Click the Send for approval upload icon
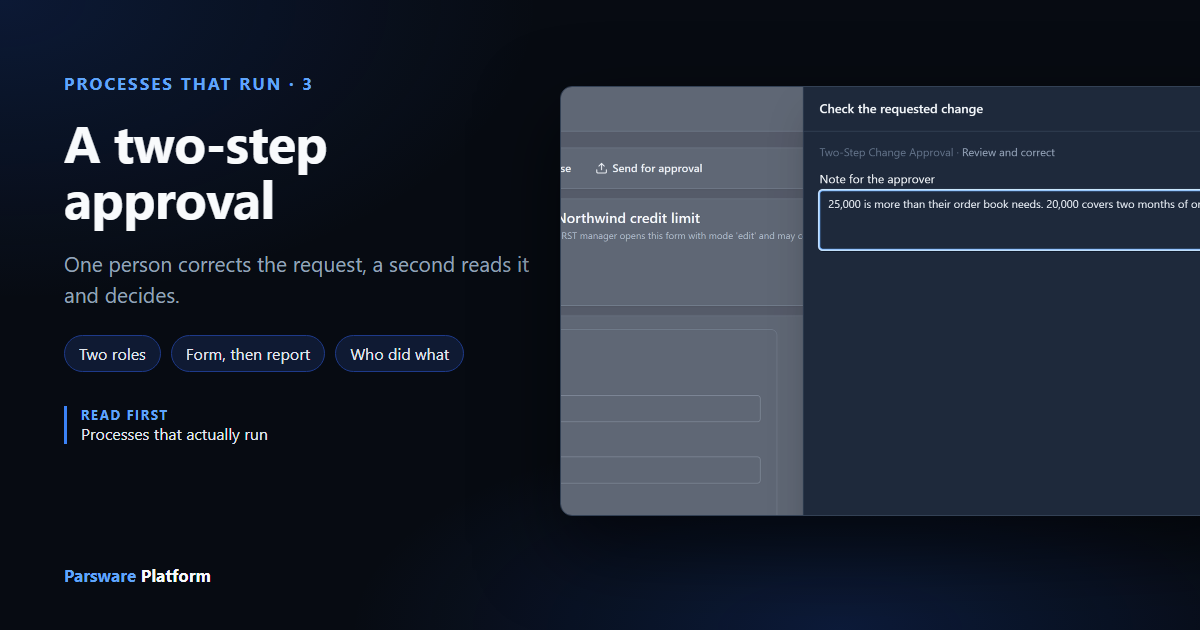This screenshot has height=630, width=1200. [x=601, y=168]
